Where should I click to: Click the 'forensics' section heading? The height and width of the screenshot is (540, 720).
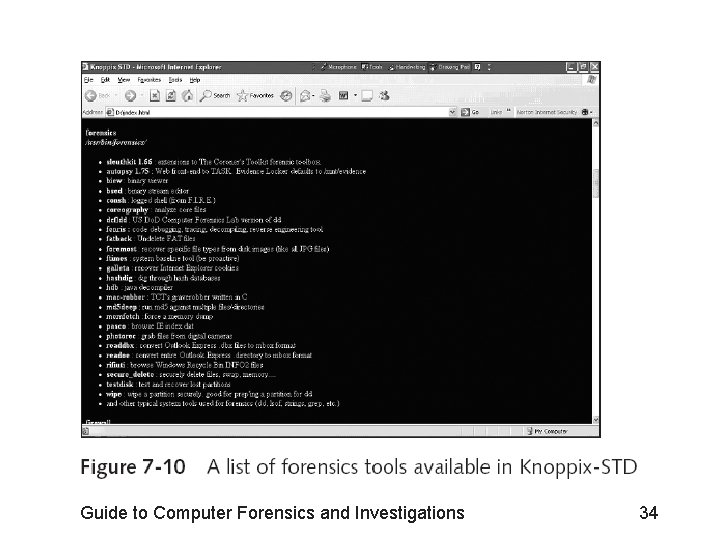tap(101, 133)
